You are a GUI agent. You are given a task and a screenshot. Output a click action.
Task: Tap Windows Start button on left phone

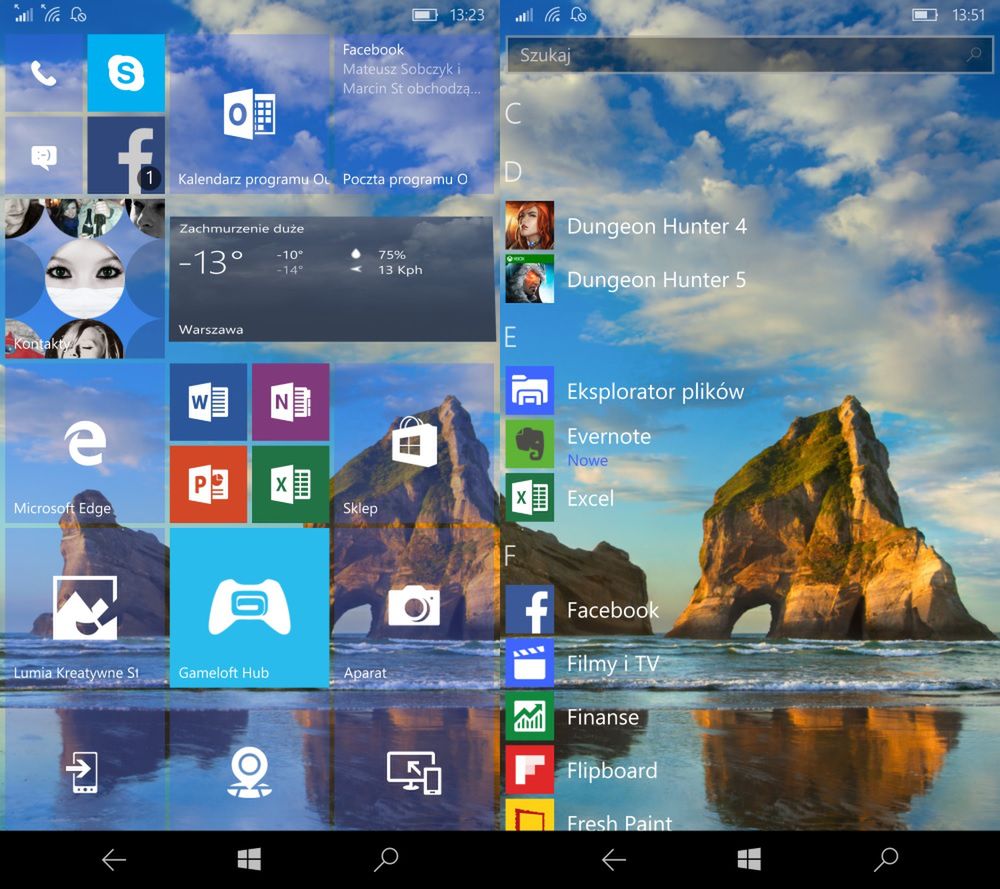(249, 859)
